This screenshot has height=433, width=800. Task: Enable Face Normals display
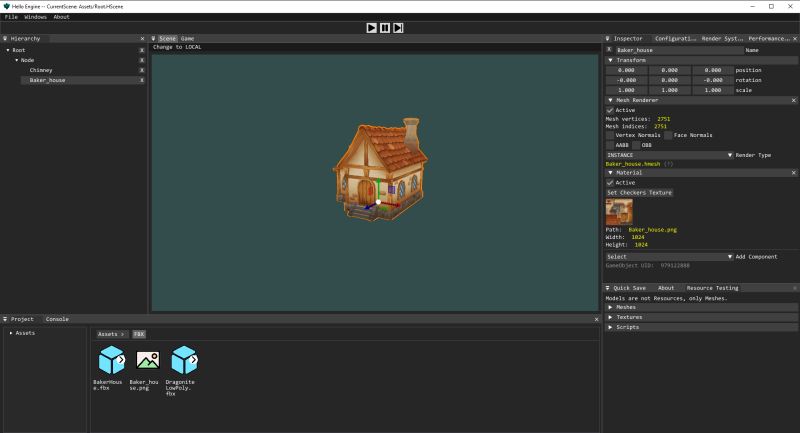(x=668, y=135)
